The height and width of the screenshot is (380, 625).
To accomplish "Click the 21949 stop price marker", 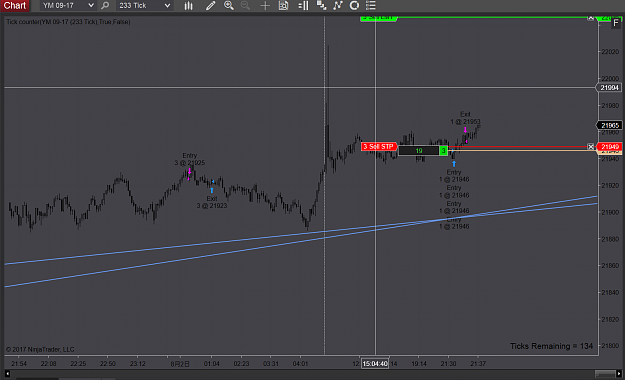I will [x=610, y=147].
